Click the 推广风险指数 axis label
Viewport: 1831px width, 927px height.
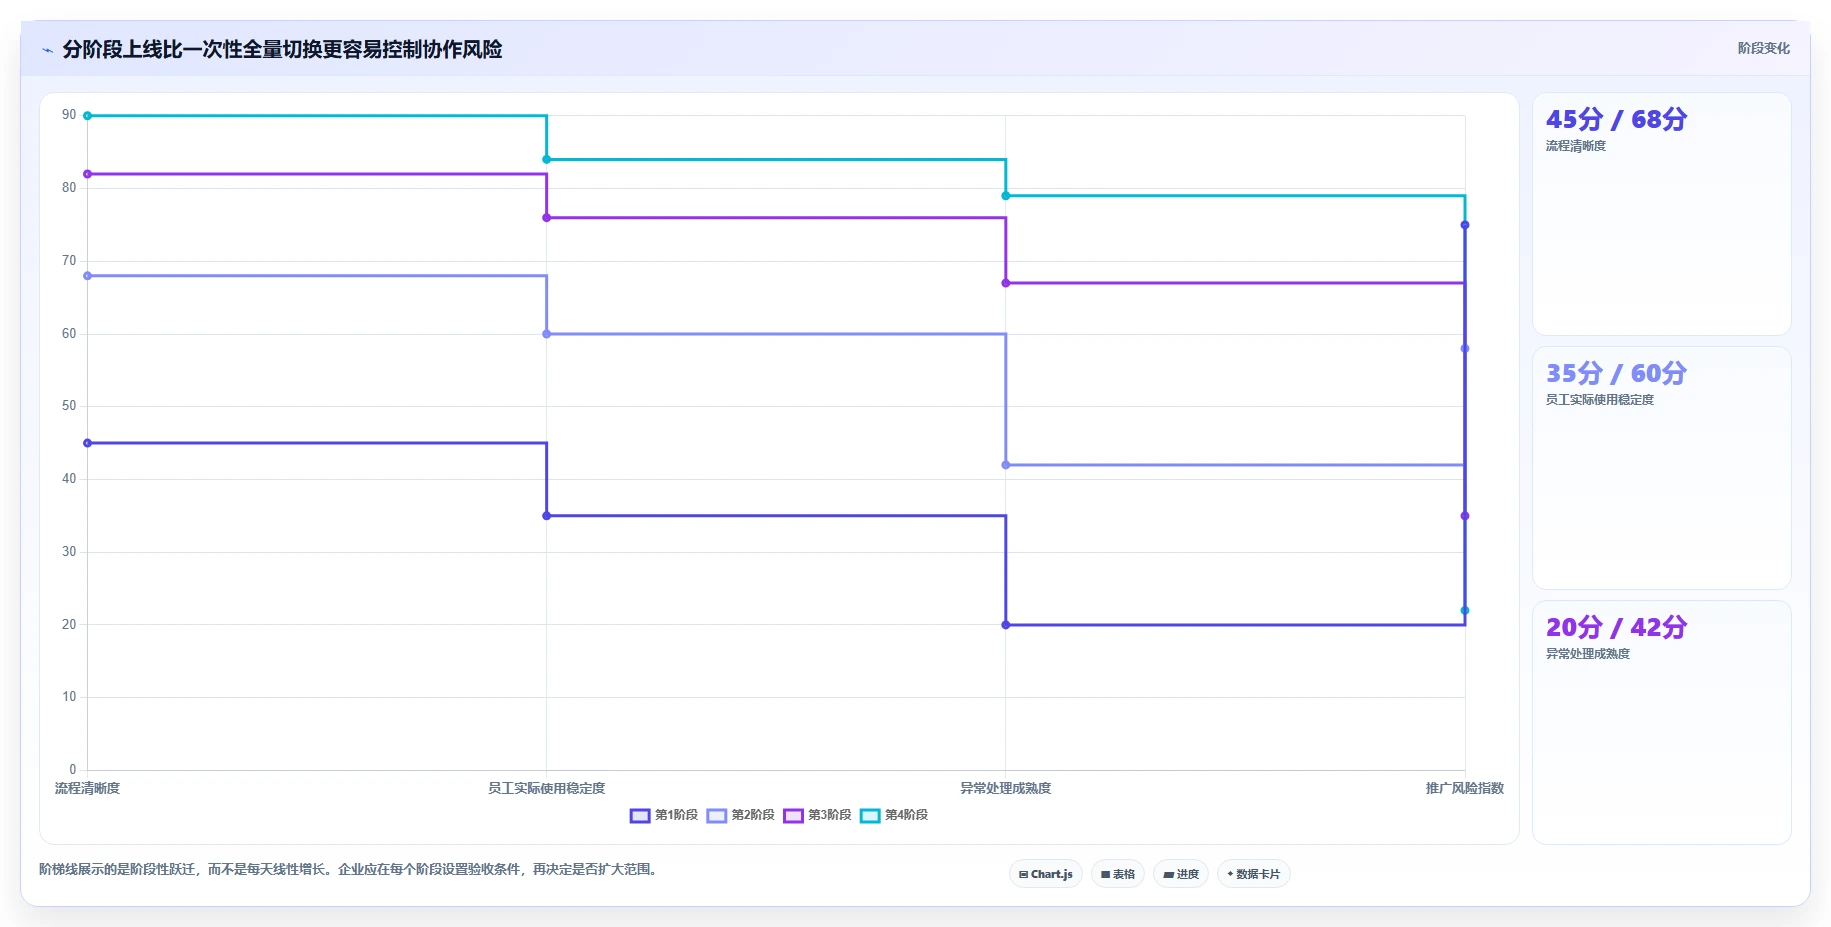point(1464,788)
